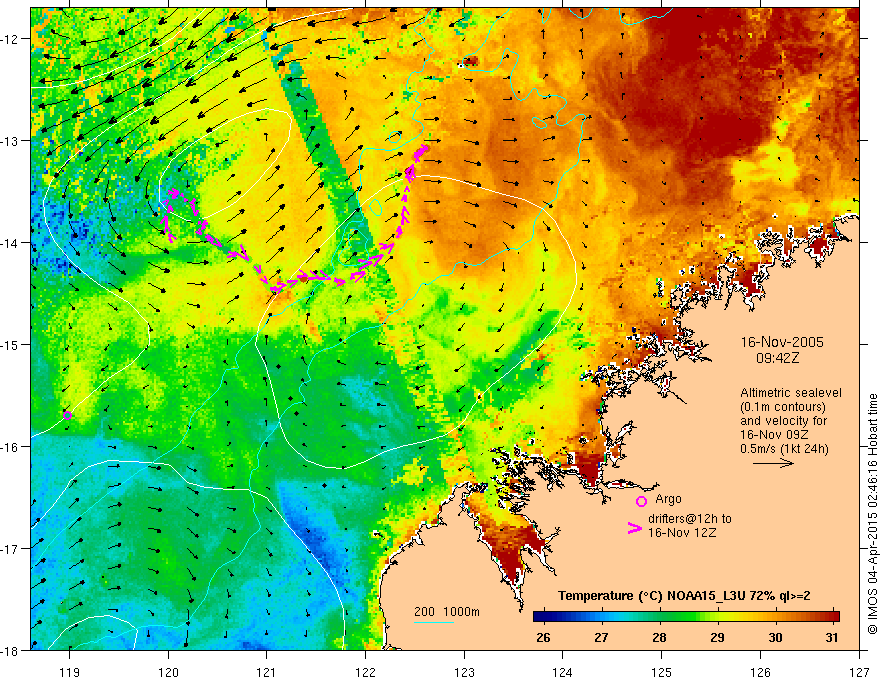Screen dimensions: 880x680
Task: Click the '16-Nov-2005' date text
Action: click(782, 342)
